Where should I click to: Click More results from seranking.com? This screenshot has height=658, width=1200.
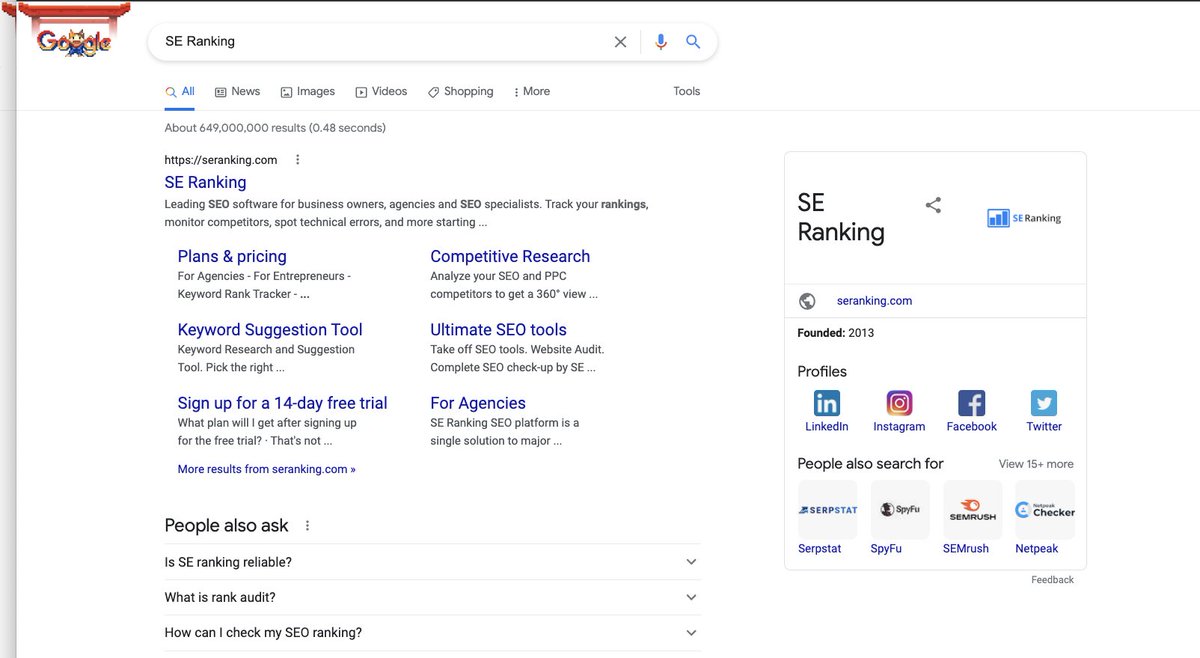coord(266,469)
